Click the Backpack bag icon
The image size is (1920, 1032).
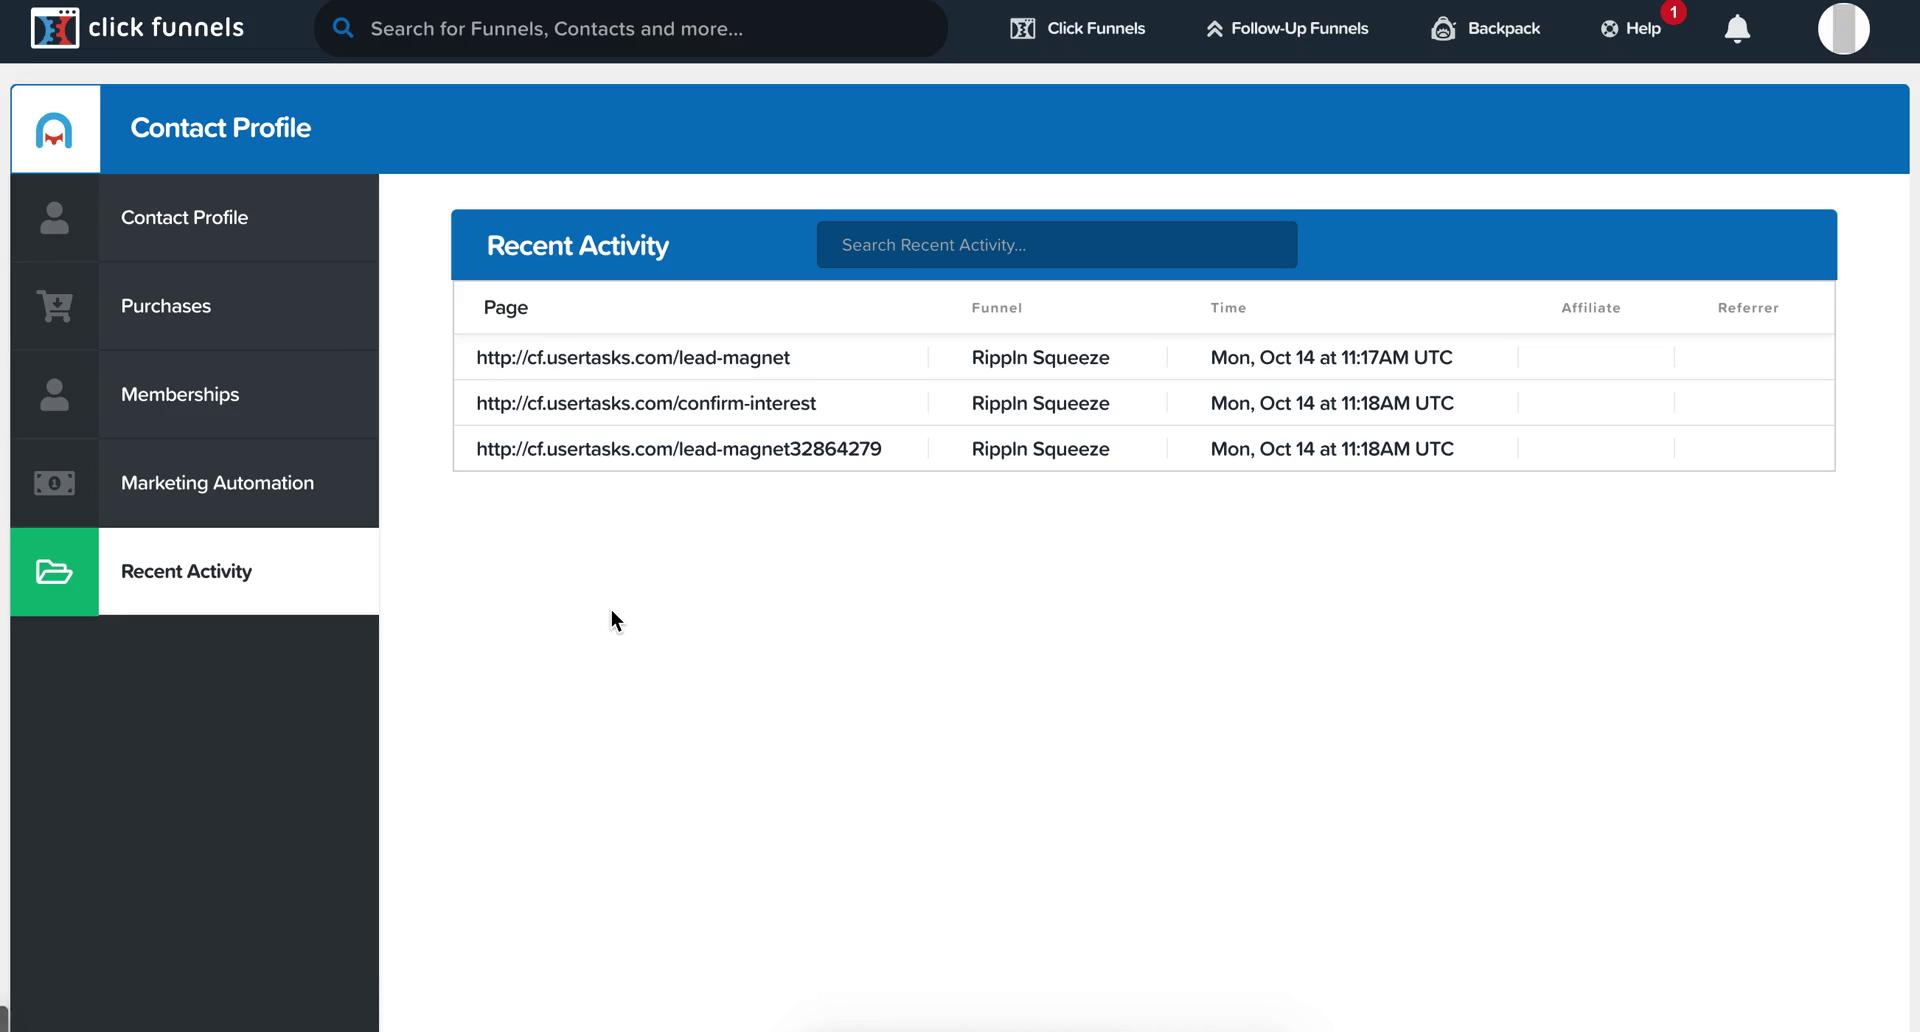click(1443, 28)
